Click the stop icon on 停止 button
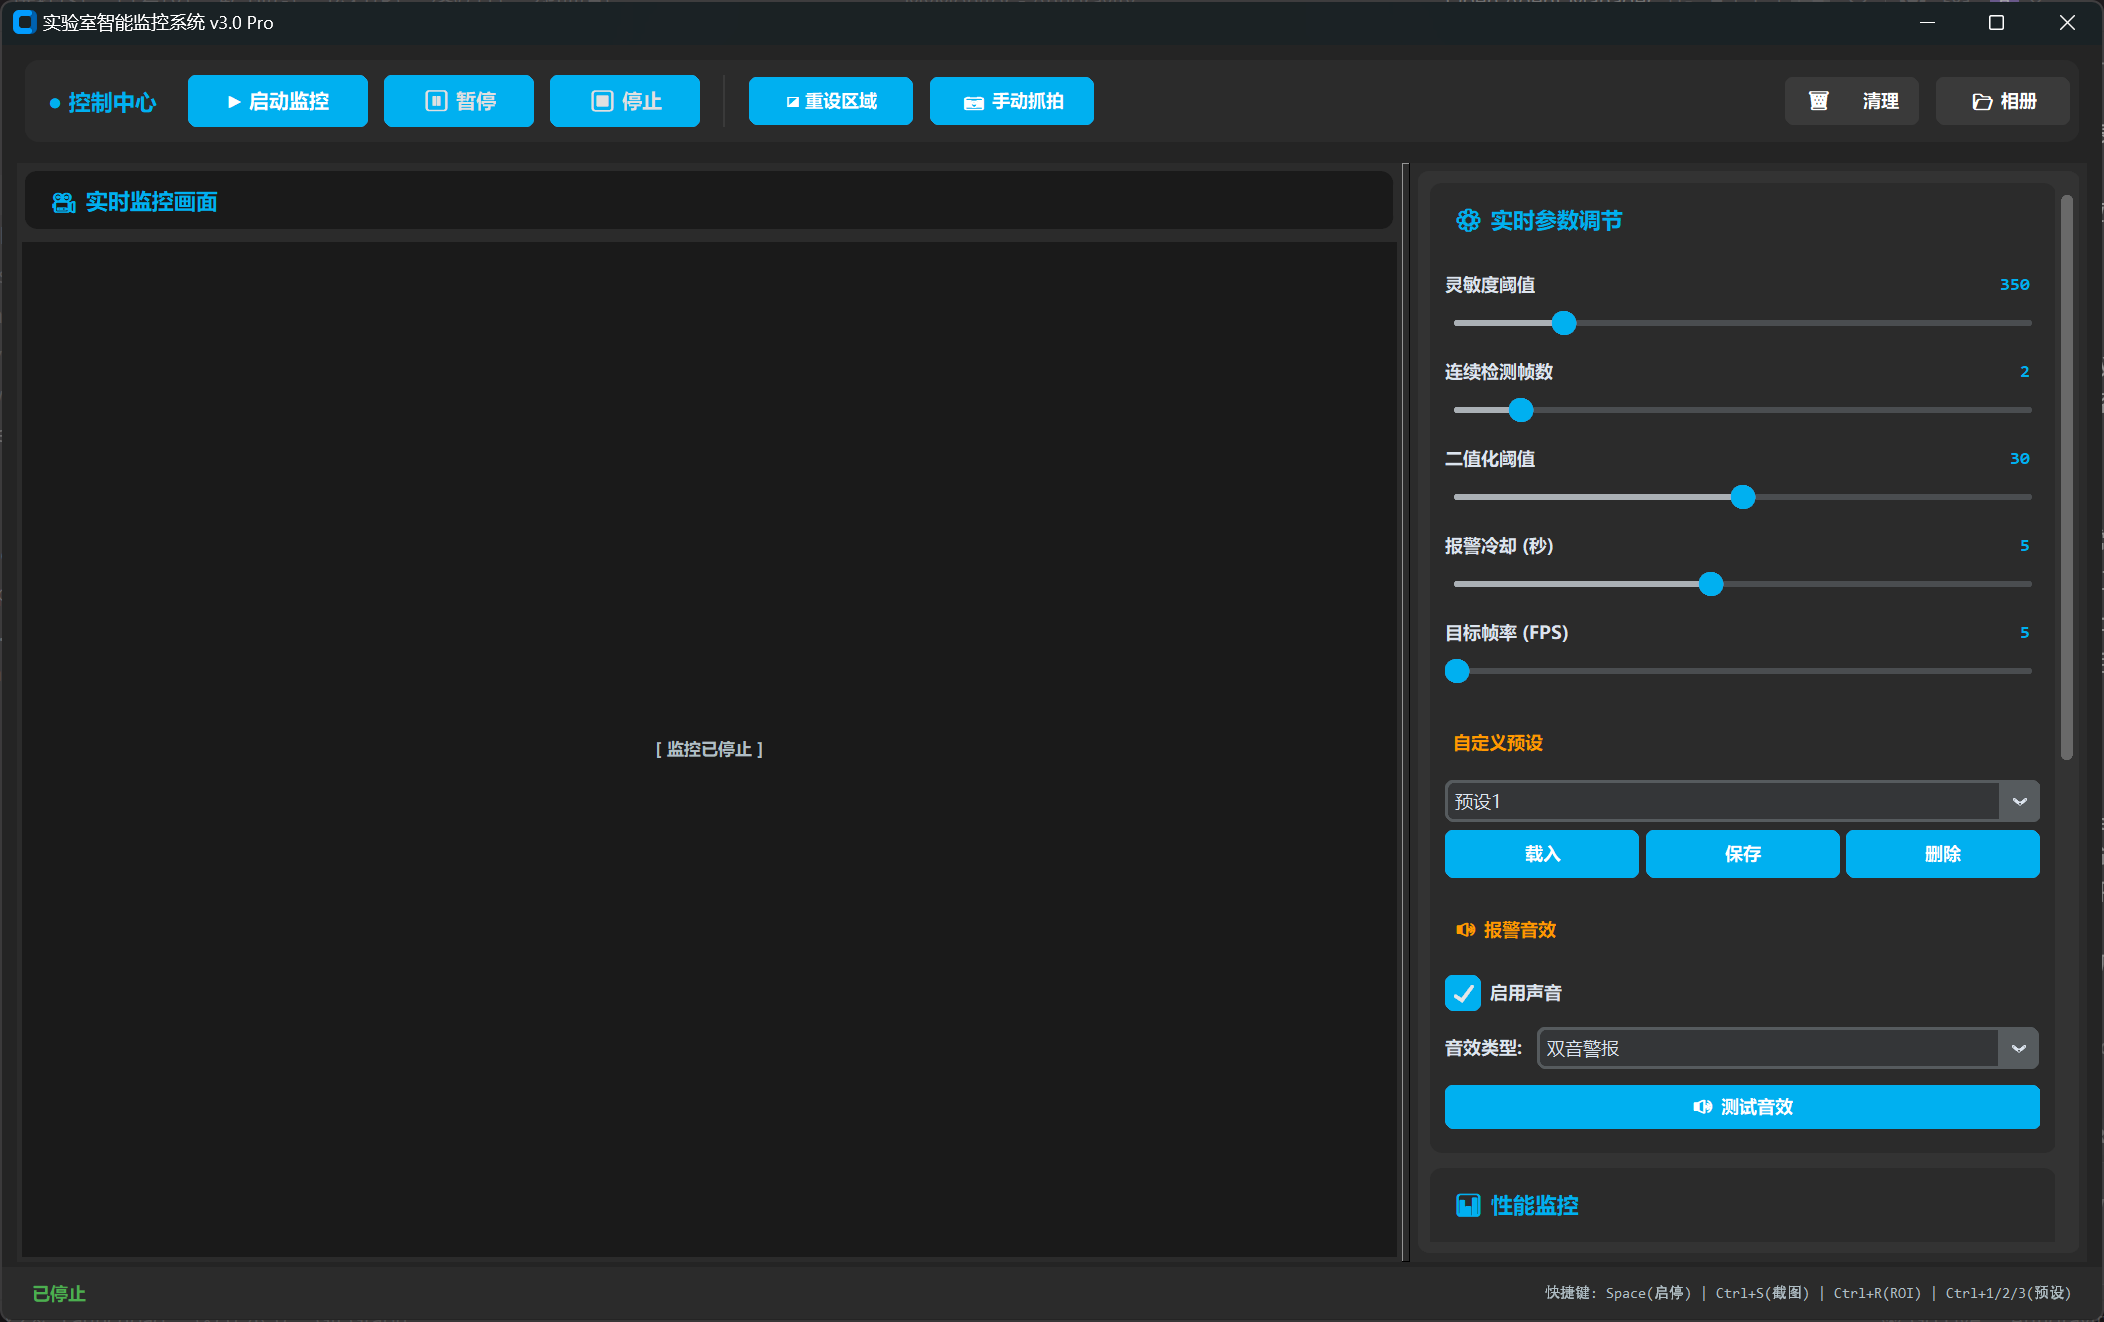Viewport: 2104px width, 1322px height. click(x=600, y=100)
